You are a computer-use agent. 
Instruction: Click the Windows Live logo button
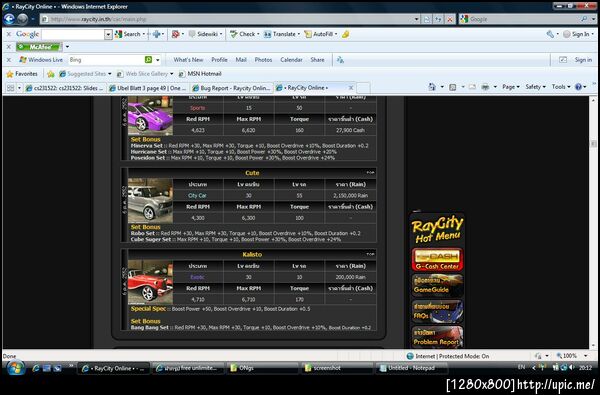click(x=41, y=60)
